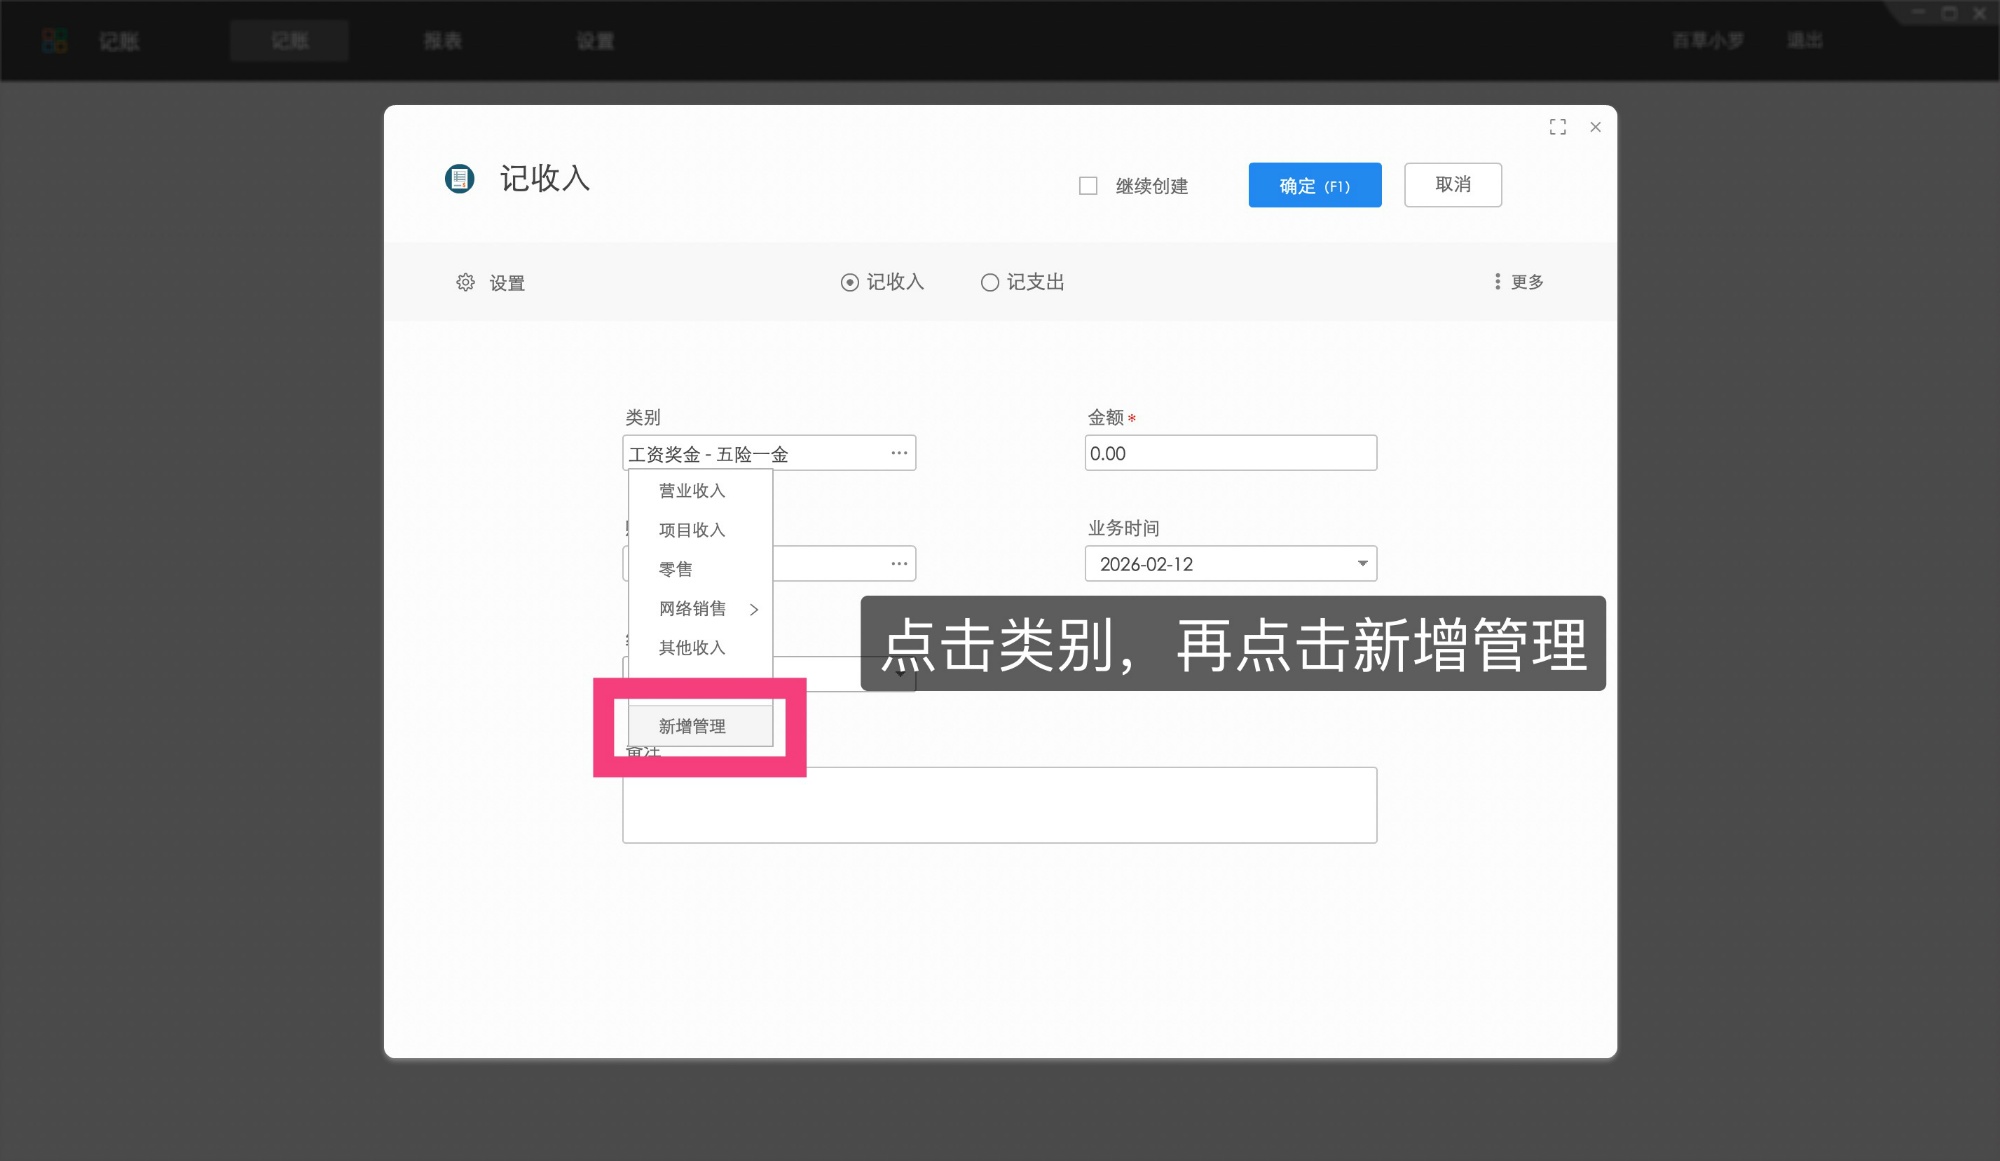Click into the 金额 amount field
Image resolution: width=2000 pixels, height=1161 pixels.
coord(1230,452)
